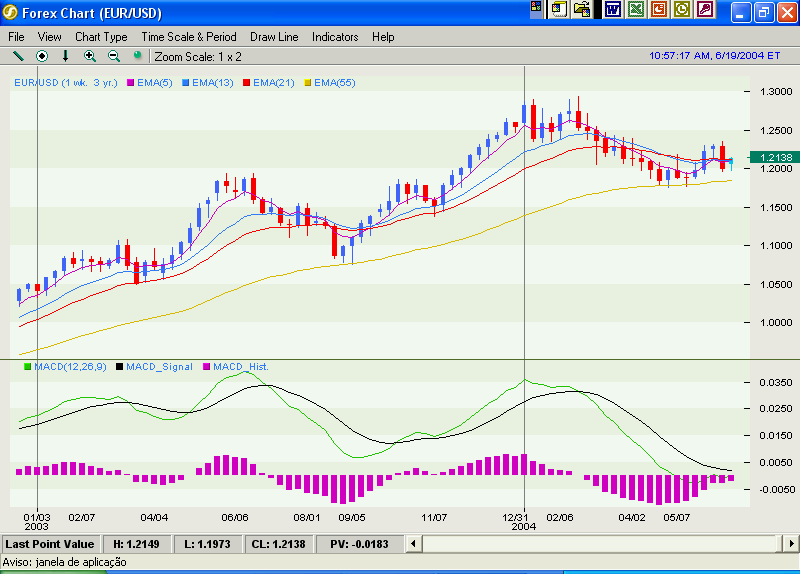Expand the Time Scale & Period menu
The width and height of the screenshot is (800, 574).
[x=189, y=37]
